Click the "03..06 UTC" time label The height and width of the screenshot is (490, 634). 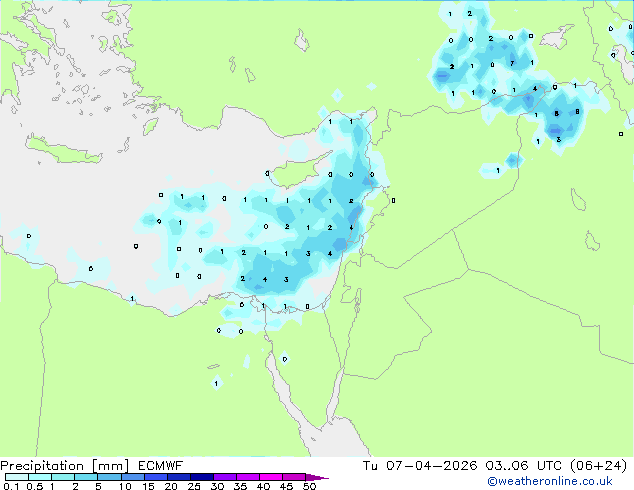(x=524, y=466)
